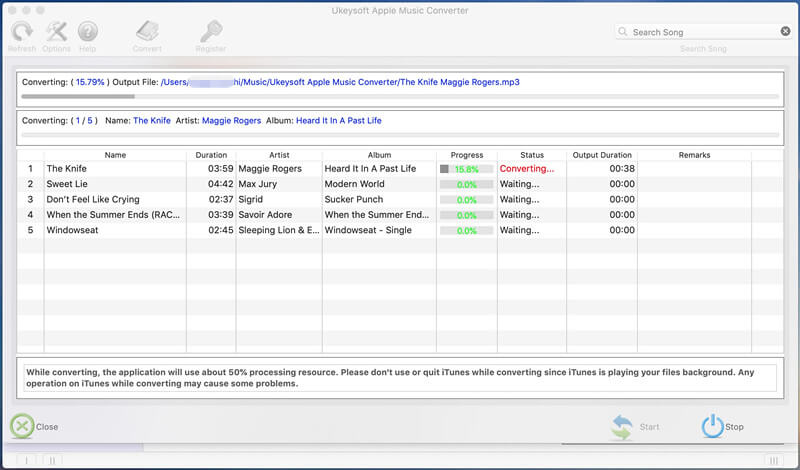Click the Convert toolbar icon
The width and height of the screenshot is (800, 470).
pos(147,31)
